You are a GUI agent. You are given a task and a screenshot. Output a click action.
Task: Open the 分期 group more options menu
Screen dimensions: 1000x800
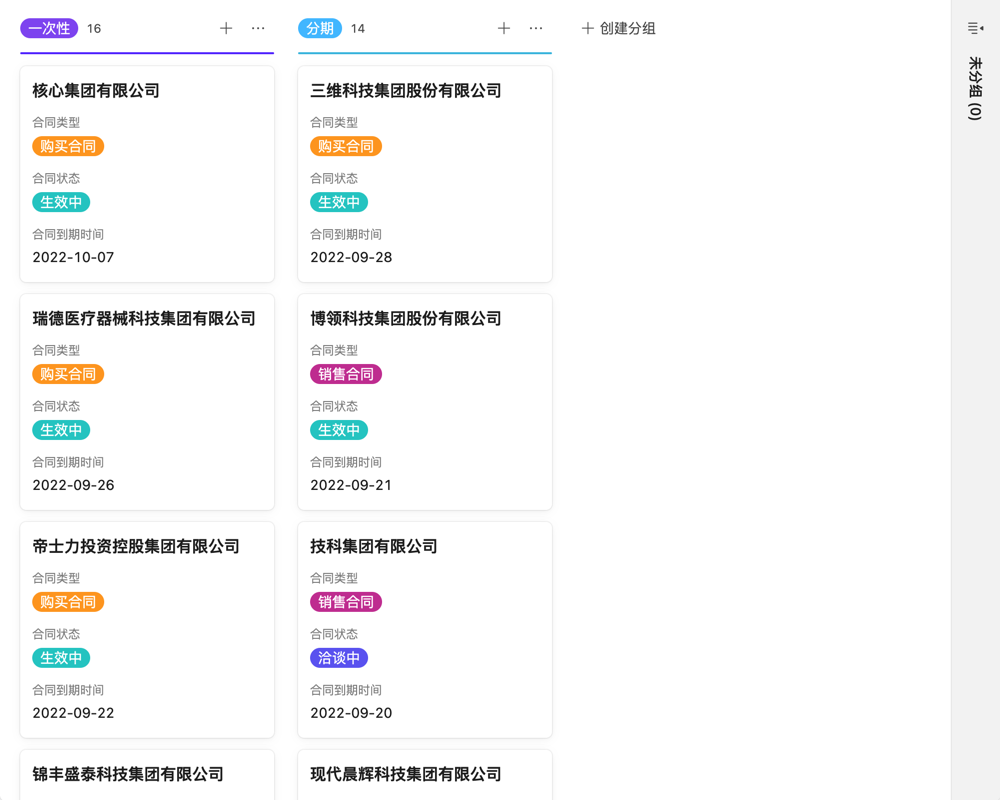pyautogui.click(x=536, y=28)
